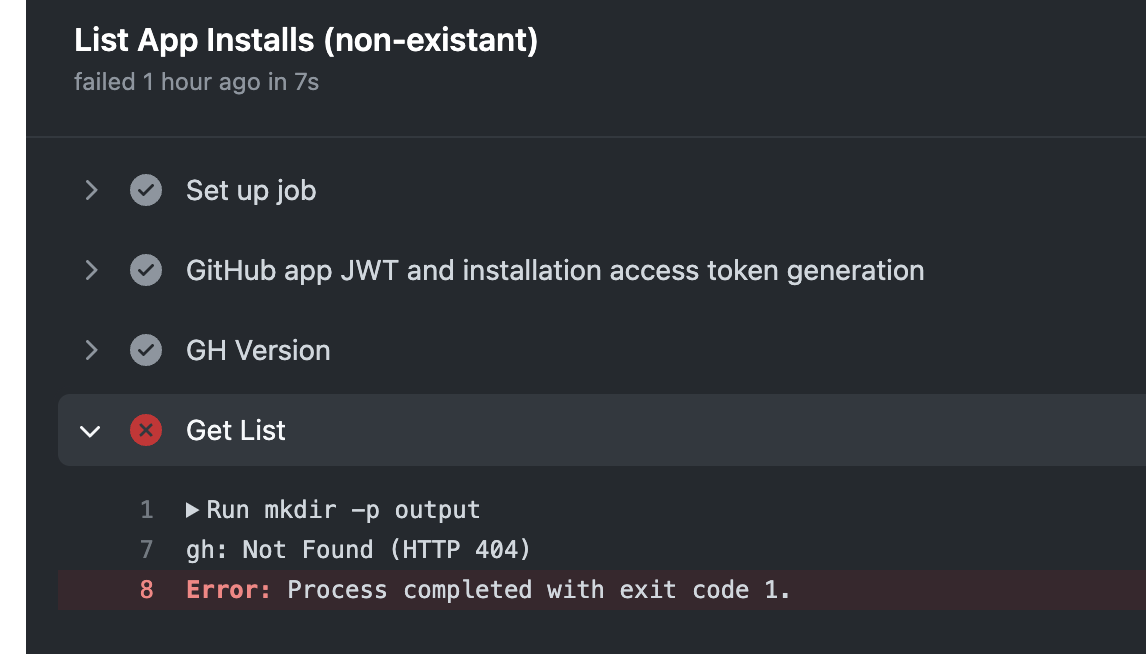This screenshot has height=654, width=1146.
Task: Collapse the Get List step chevron
Action: (x=91, y=431)
